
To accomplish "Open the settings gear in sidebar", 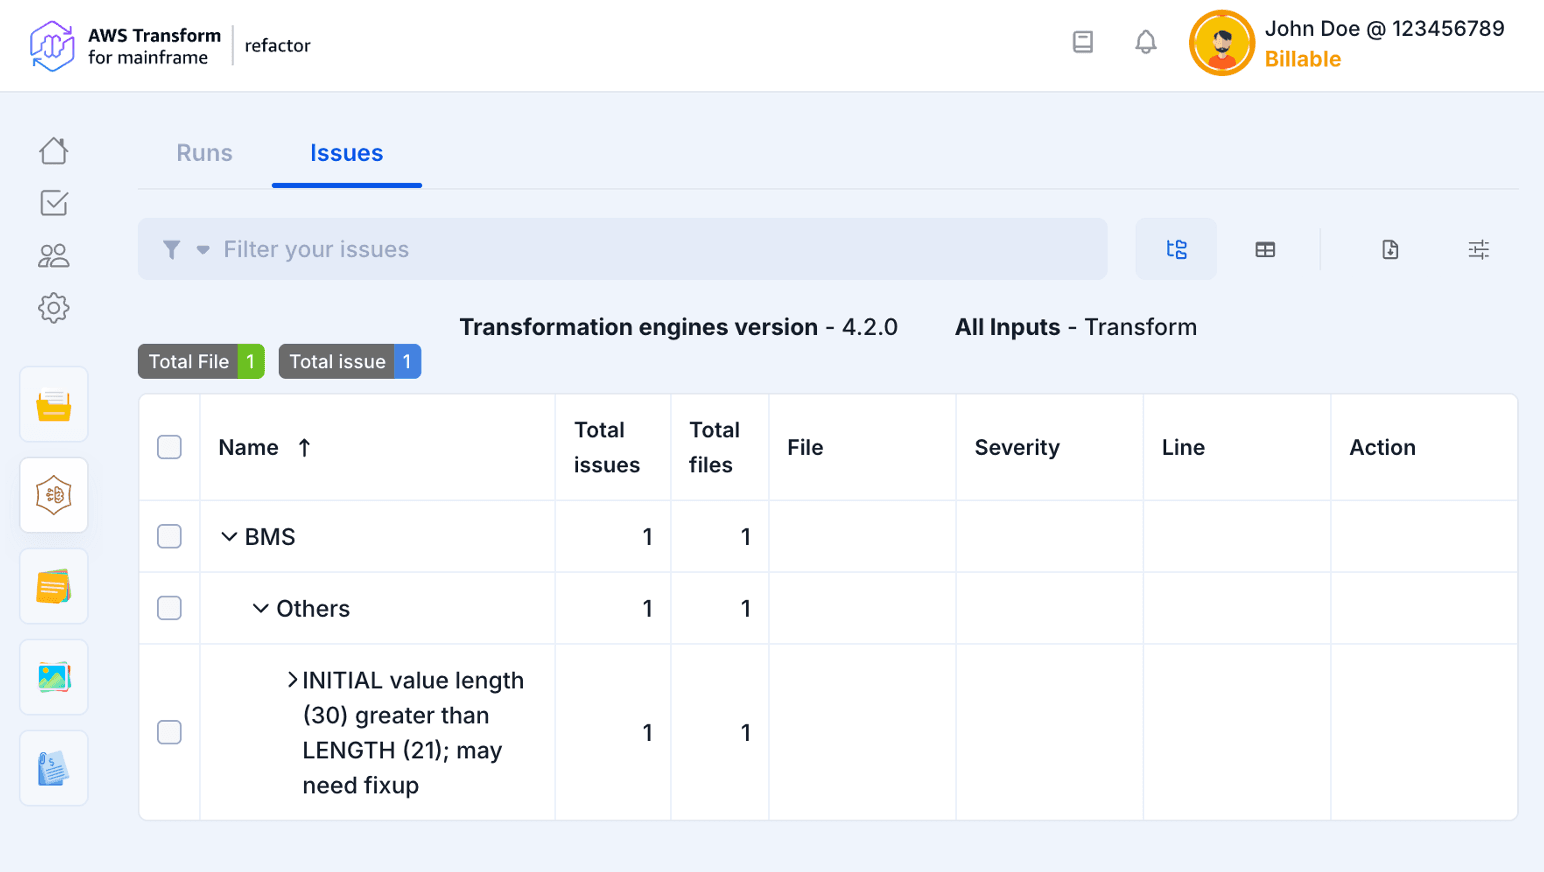I will (x=54, y=308).
